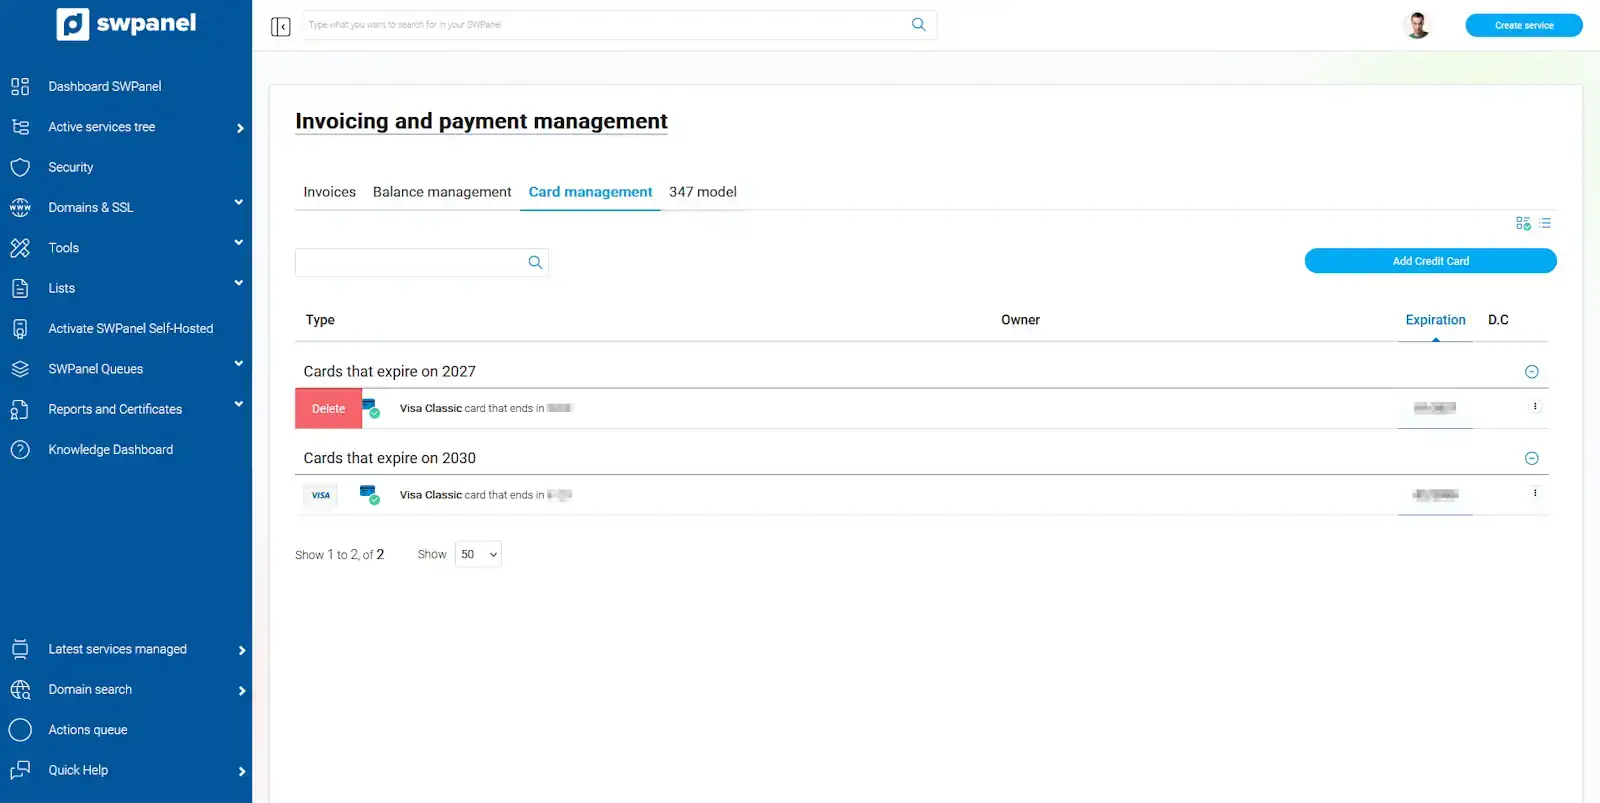Screen dimensions: 1600x803
Task: Click the magnifier icon in the top search bar
Action: coord(918,25)
